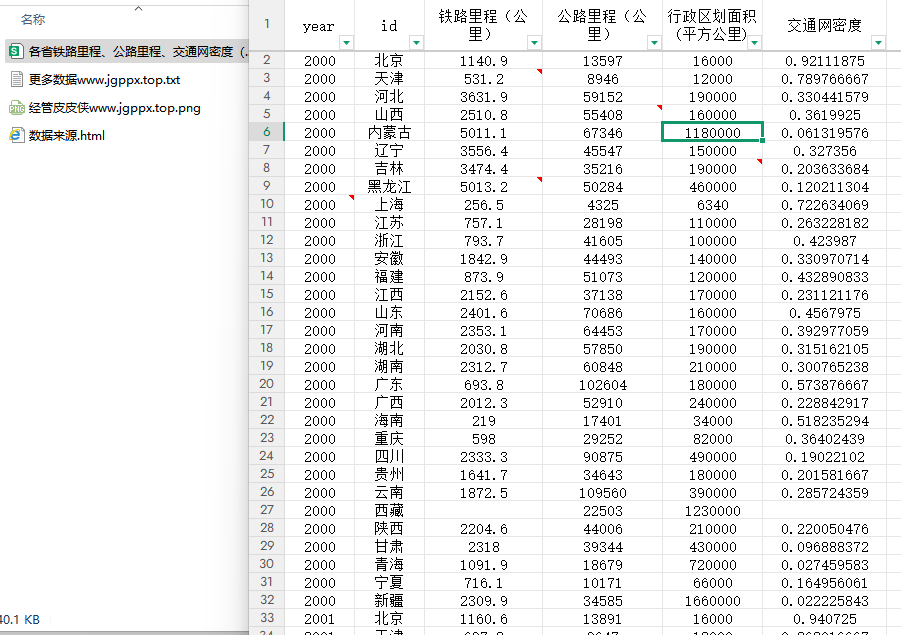Select row header 27

pyautogui.click(x=267, y=510)
